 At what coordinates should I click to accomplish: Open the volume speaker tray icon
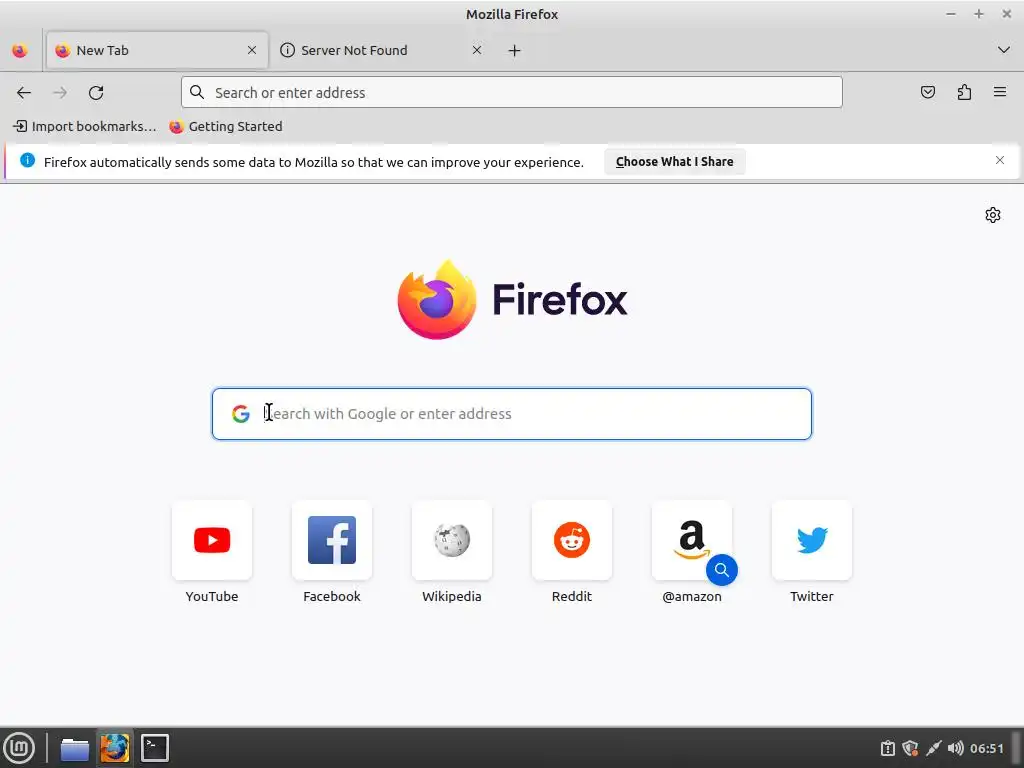[x=955, y=748]
